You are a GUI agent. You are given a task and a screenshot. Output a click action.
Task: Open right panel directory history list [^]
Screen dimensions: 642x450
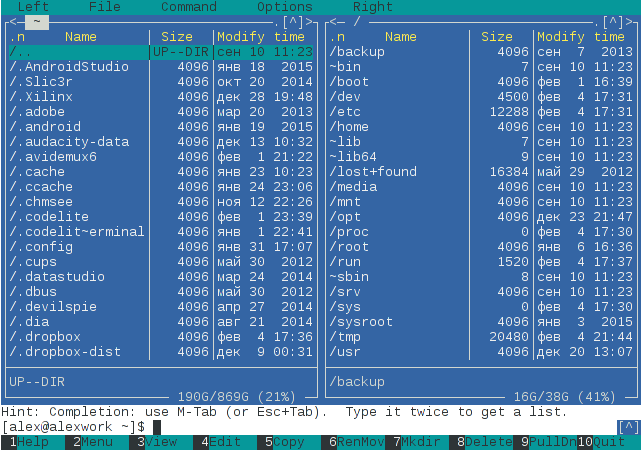pos(613,22)
